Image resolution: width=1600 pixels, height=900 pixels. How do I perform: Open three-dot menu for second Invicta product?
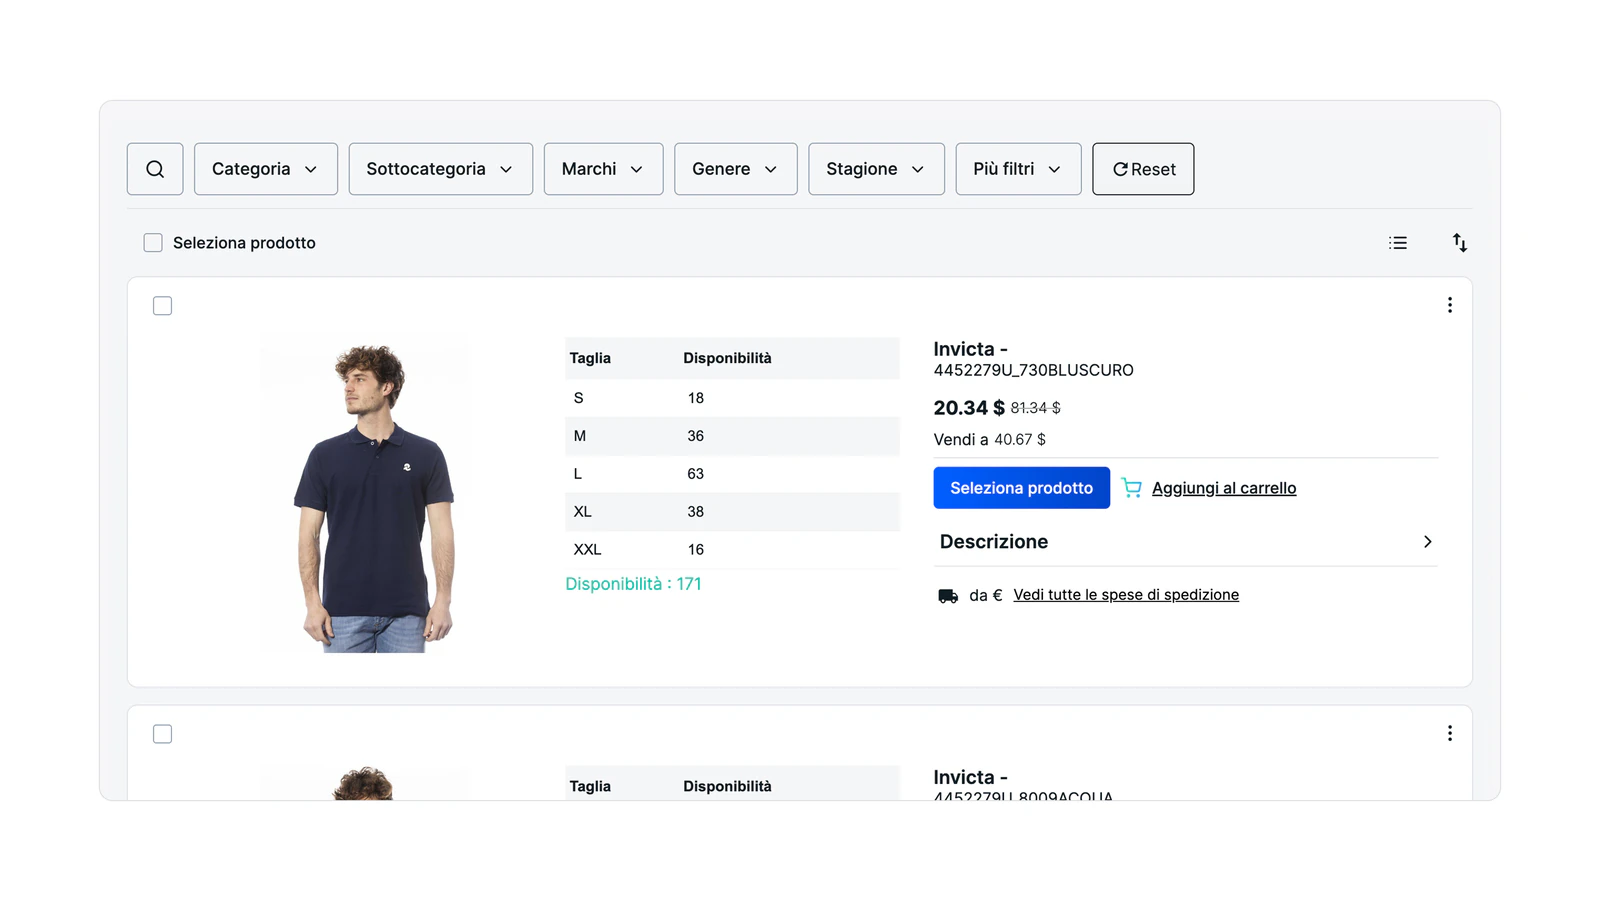1450,733
